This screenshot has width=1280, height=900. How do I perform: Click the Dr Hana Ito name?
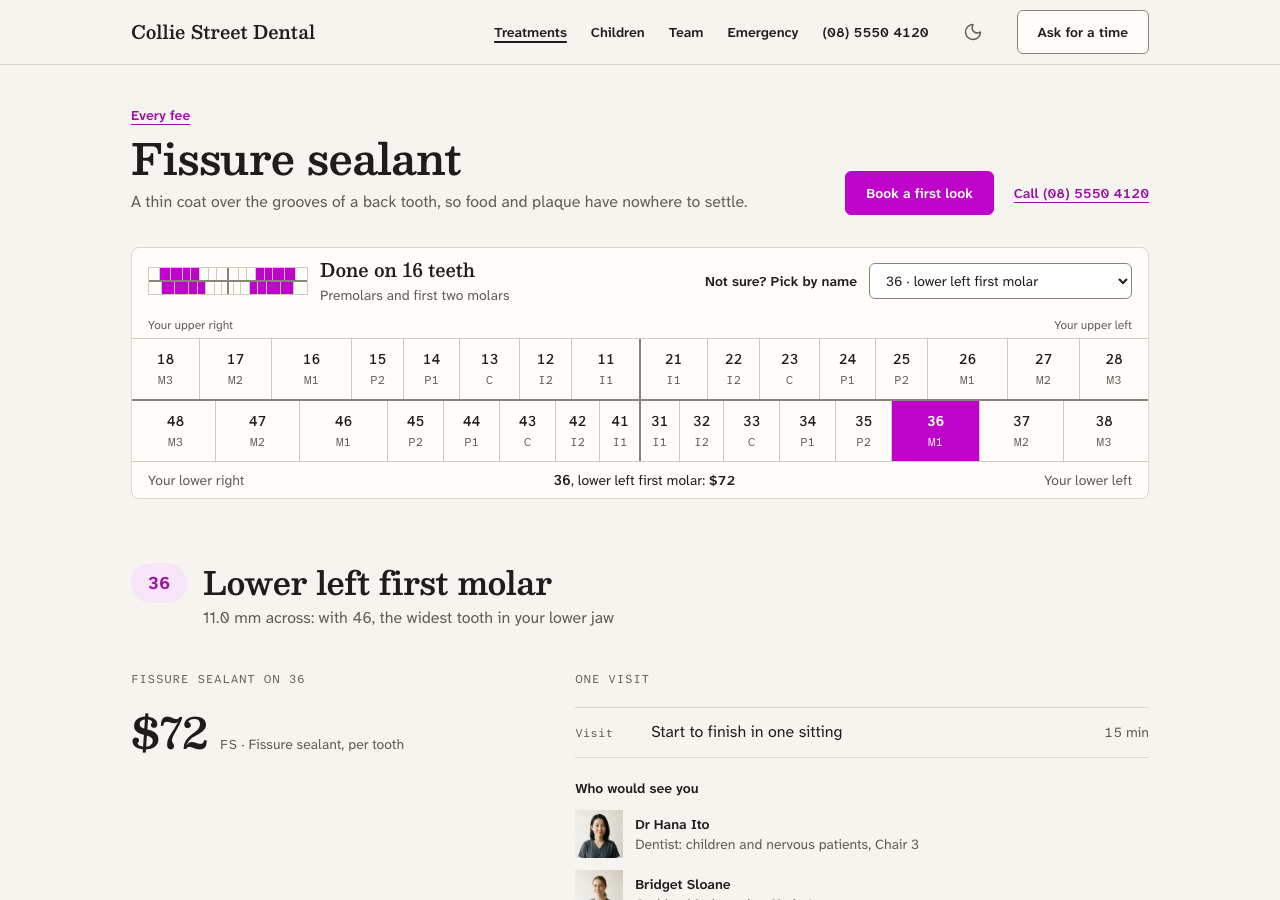click(x=672, y=825)
